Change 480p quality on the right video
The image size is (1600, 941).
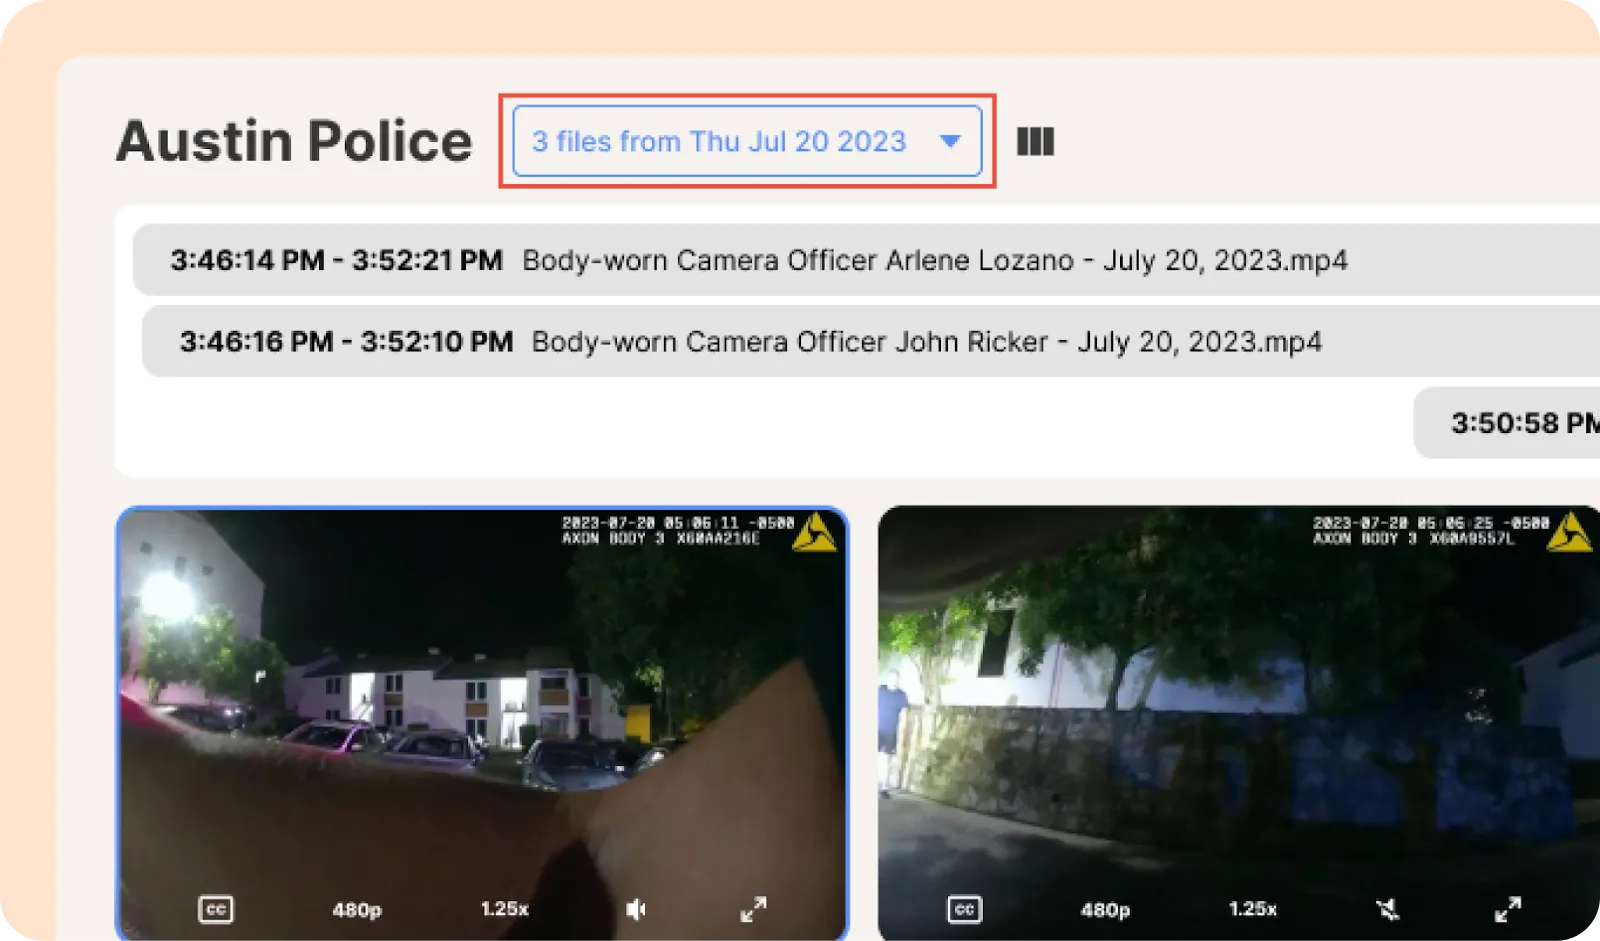[x=1105, y=910]
